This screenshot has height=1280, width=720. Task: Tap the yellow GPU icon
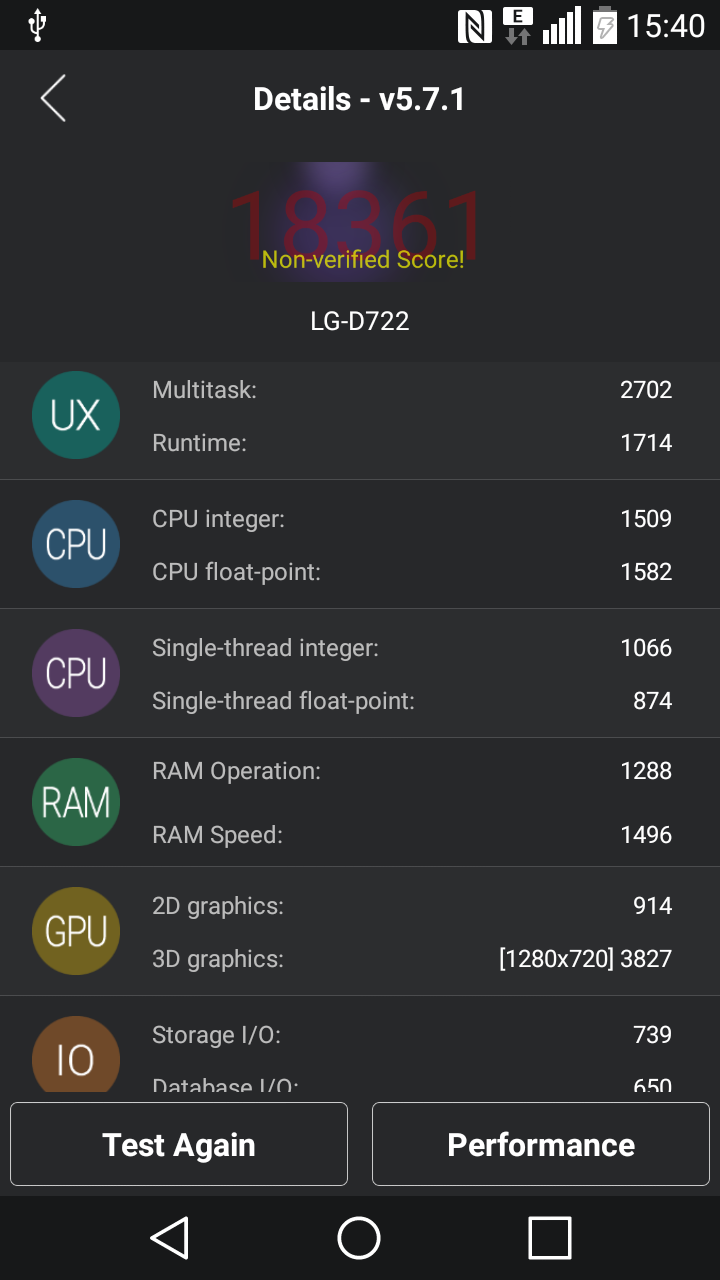tap(76, 931)
